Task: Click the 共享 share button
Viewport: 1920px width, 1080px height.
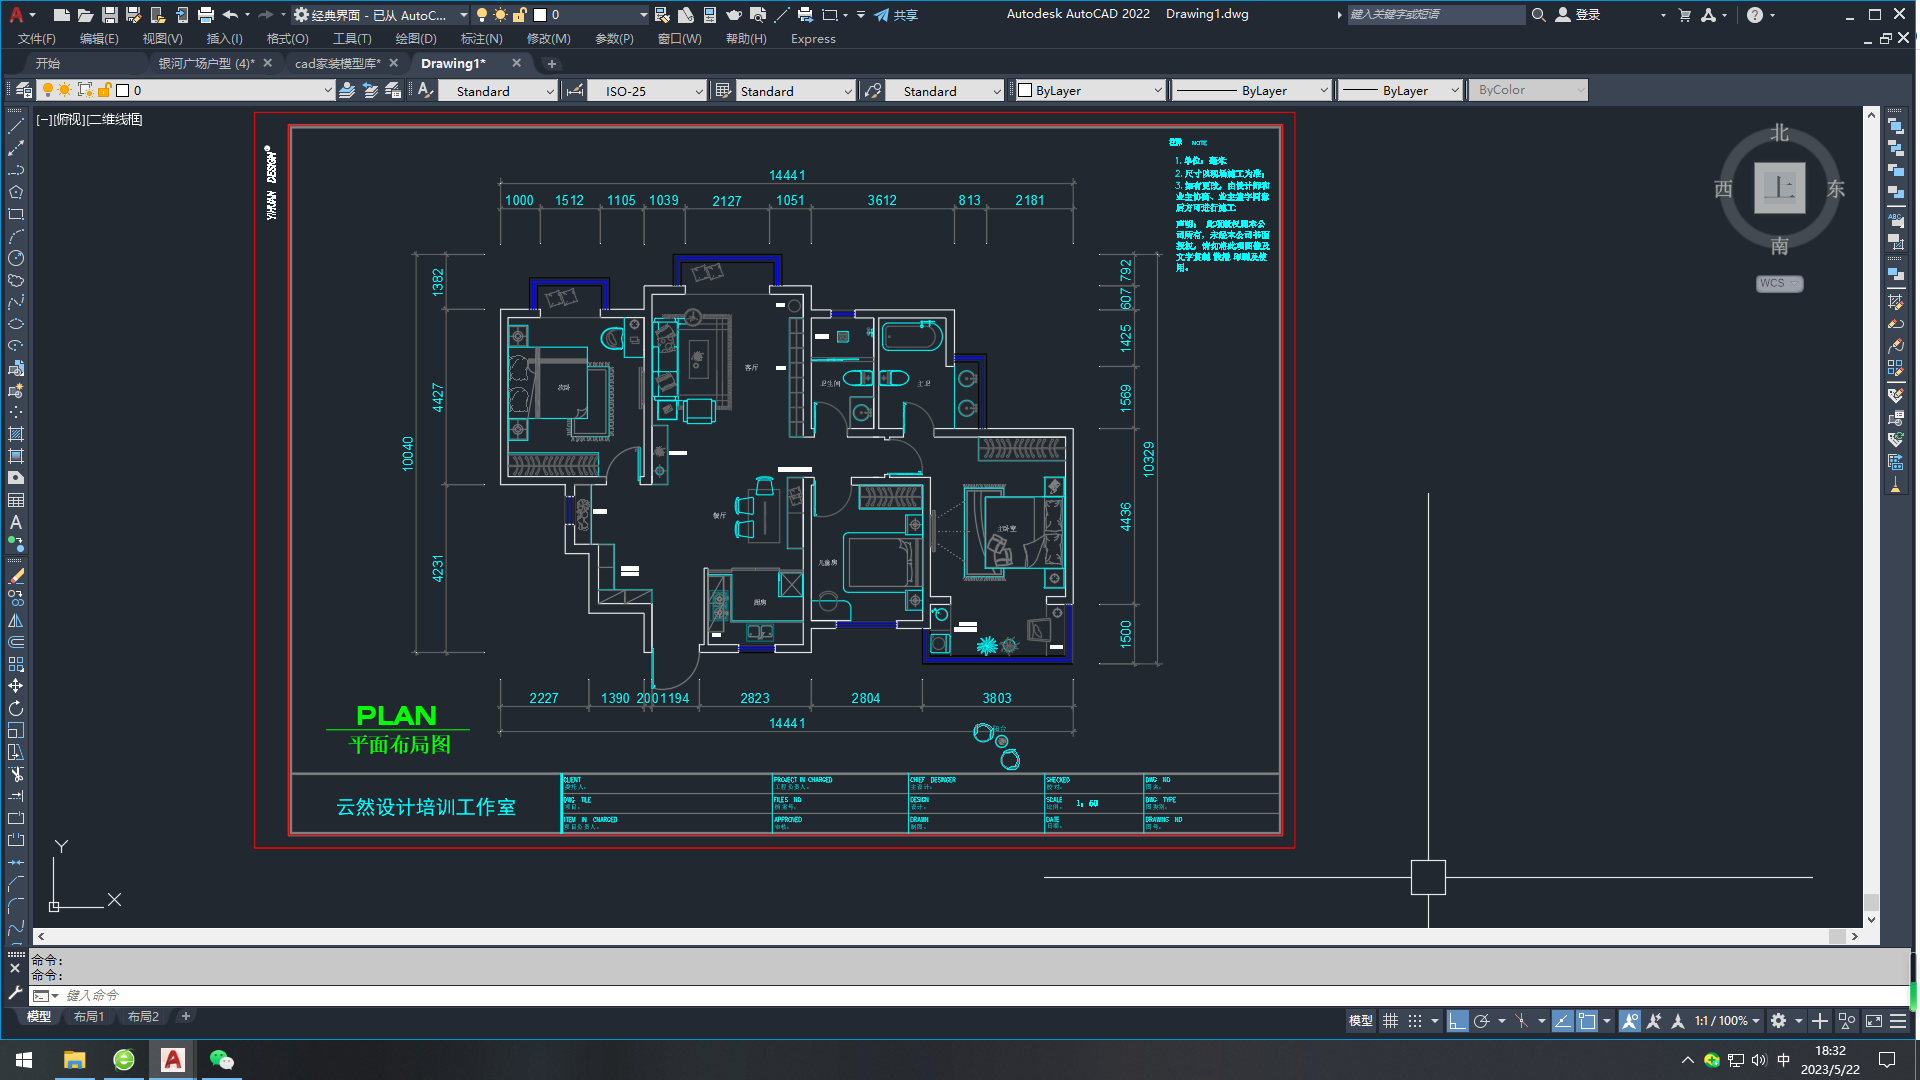Action: [x=896, y=15]
